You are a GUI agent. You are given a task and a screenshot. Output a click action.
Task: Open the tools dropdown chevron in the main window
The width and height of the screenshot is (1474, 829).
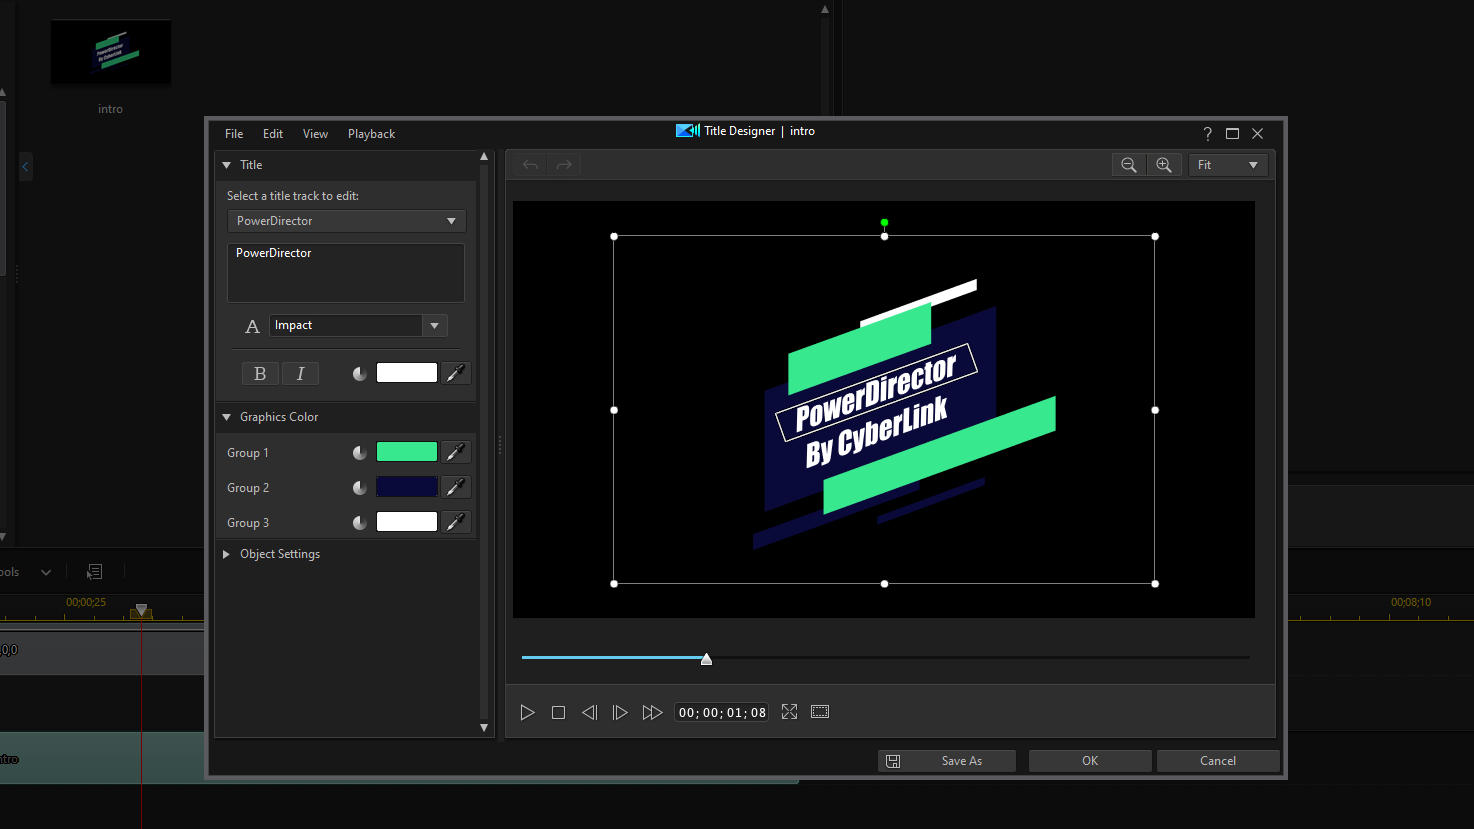pos(46,573)
